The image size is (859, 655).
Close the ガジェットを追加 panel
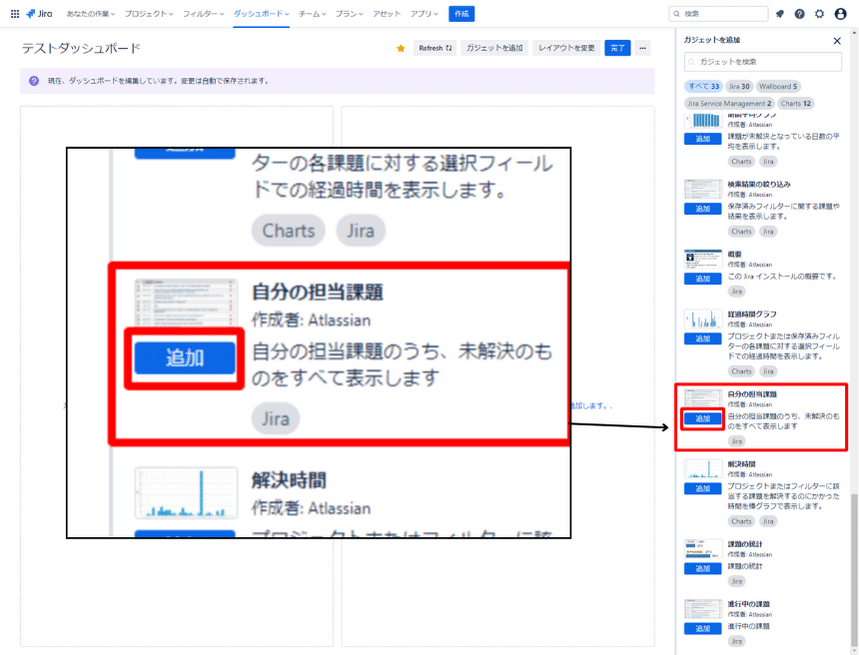click(837, 41)
